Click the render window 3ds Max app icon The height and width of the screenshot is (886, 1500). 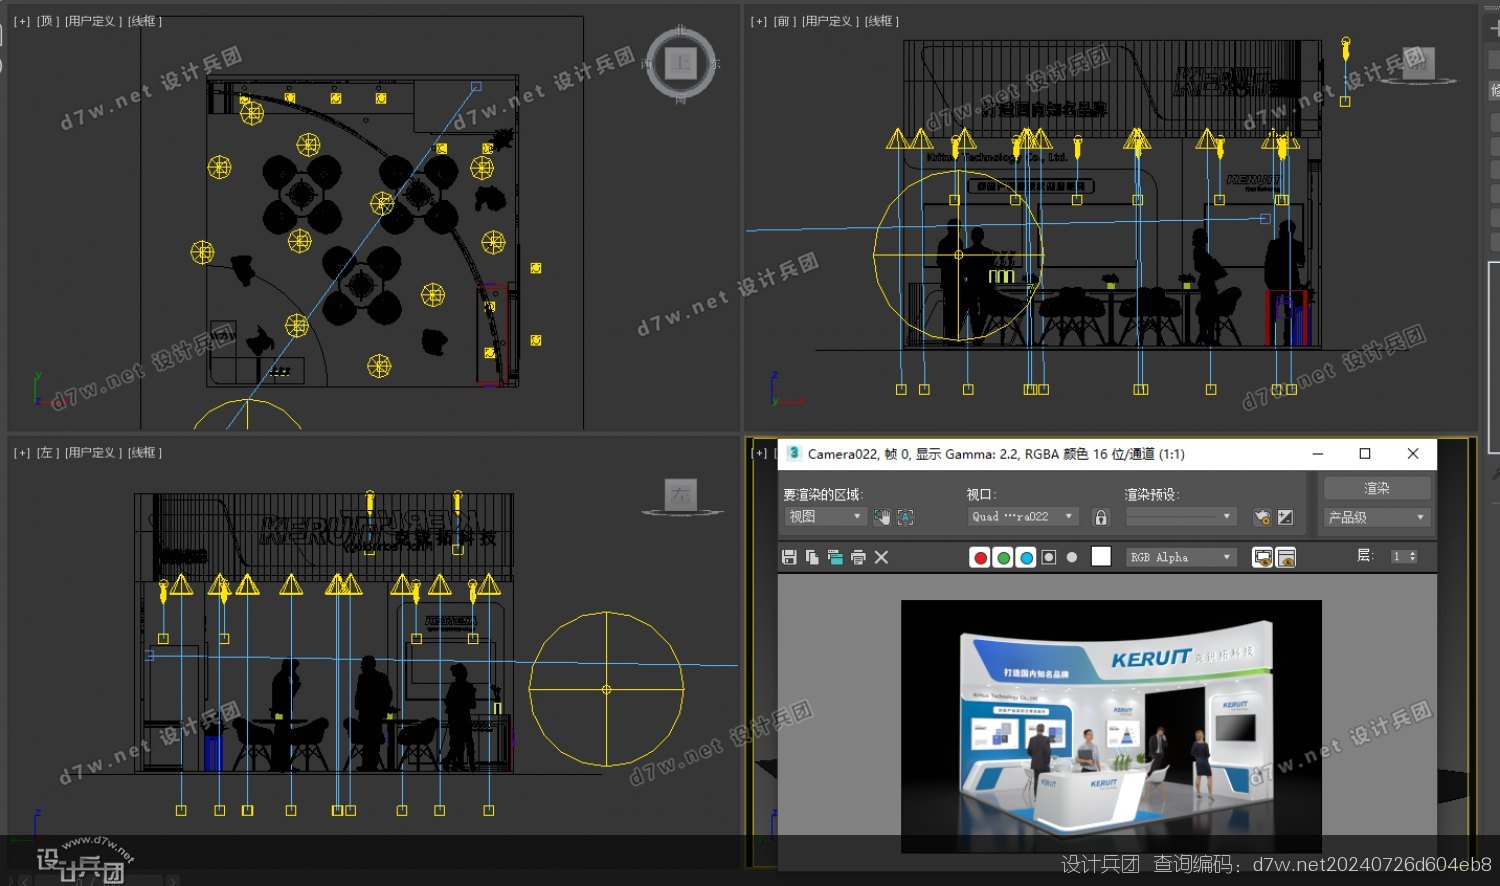click(793, 453)
